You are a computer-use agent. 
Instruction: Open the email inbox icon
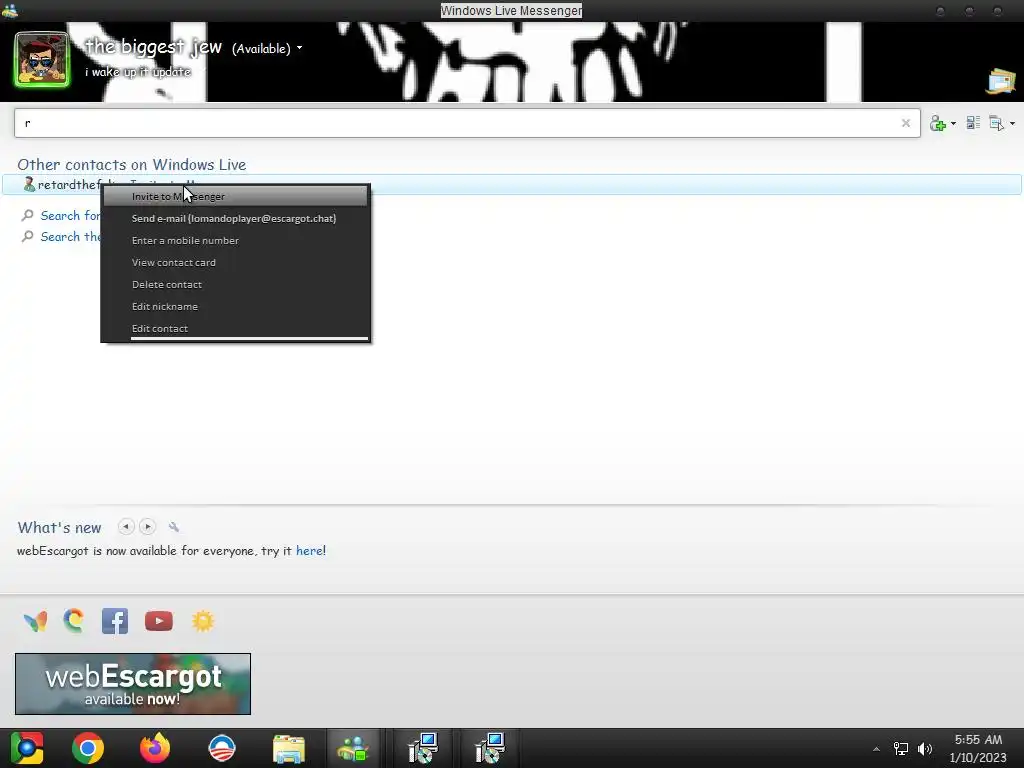pyautogui.click(x=1001, y=81)
